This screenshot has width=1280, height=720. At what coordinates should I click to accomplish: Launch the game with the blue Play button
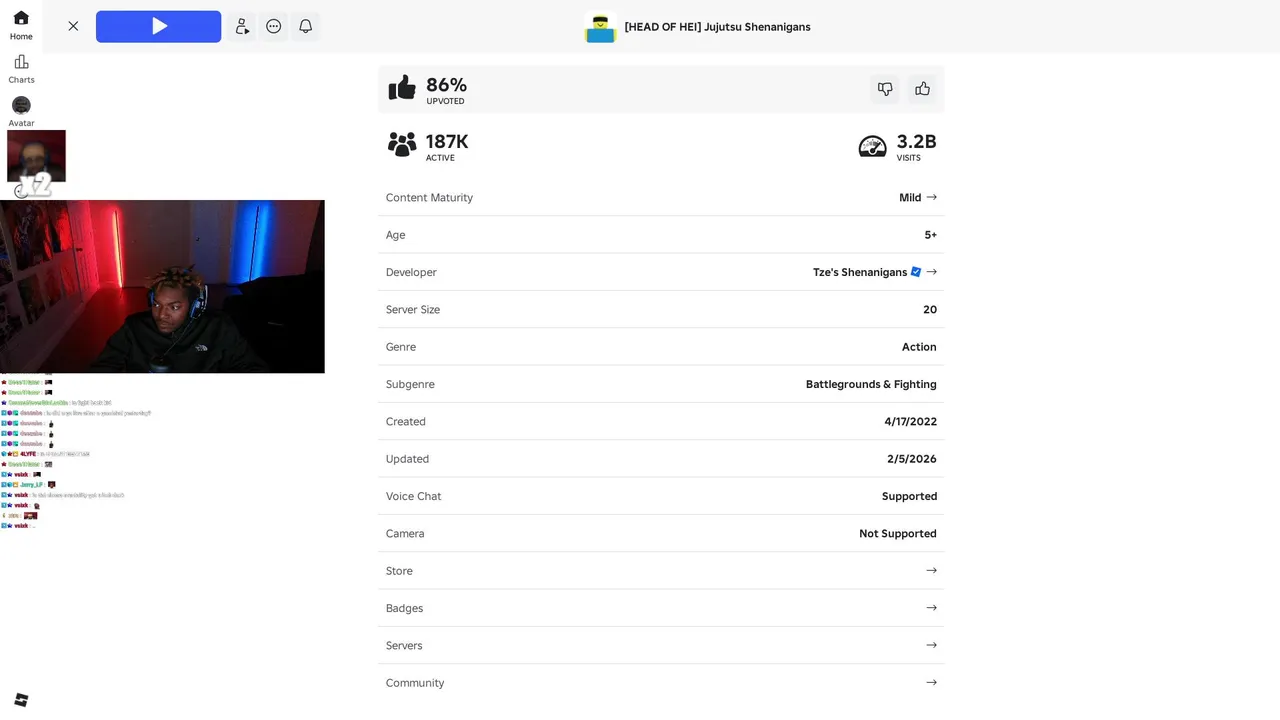pos(158,27)
